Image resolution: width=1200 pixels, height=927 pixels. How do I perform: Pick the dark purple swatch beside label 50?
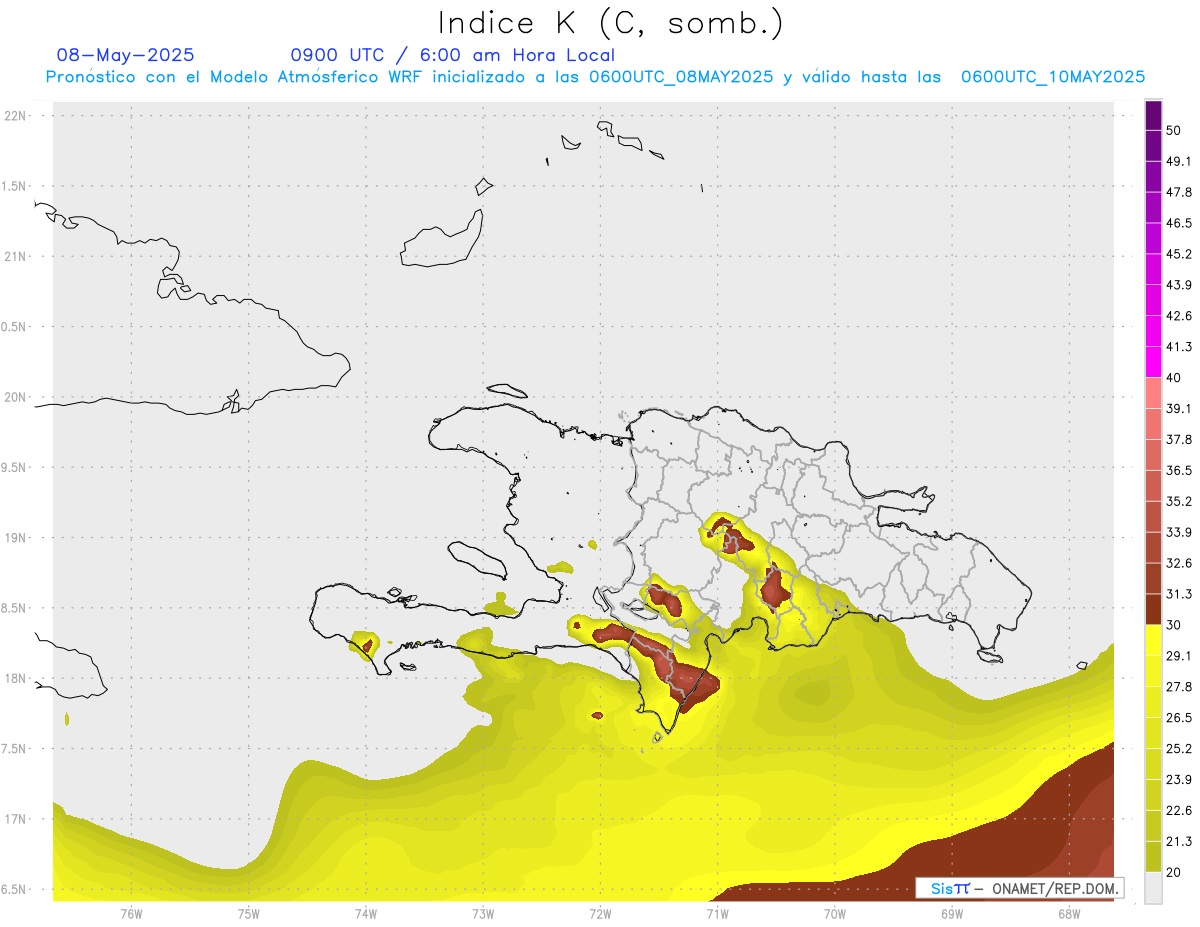1153,117
